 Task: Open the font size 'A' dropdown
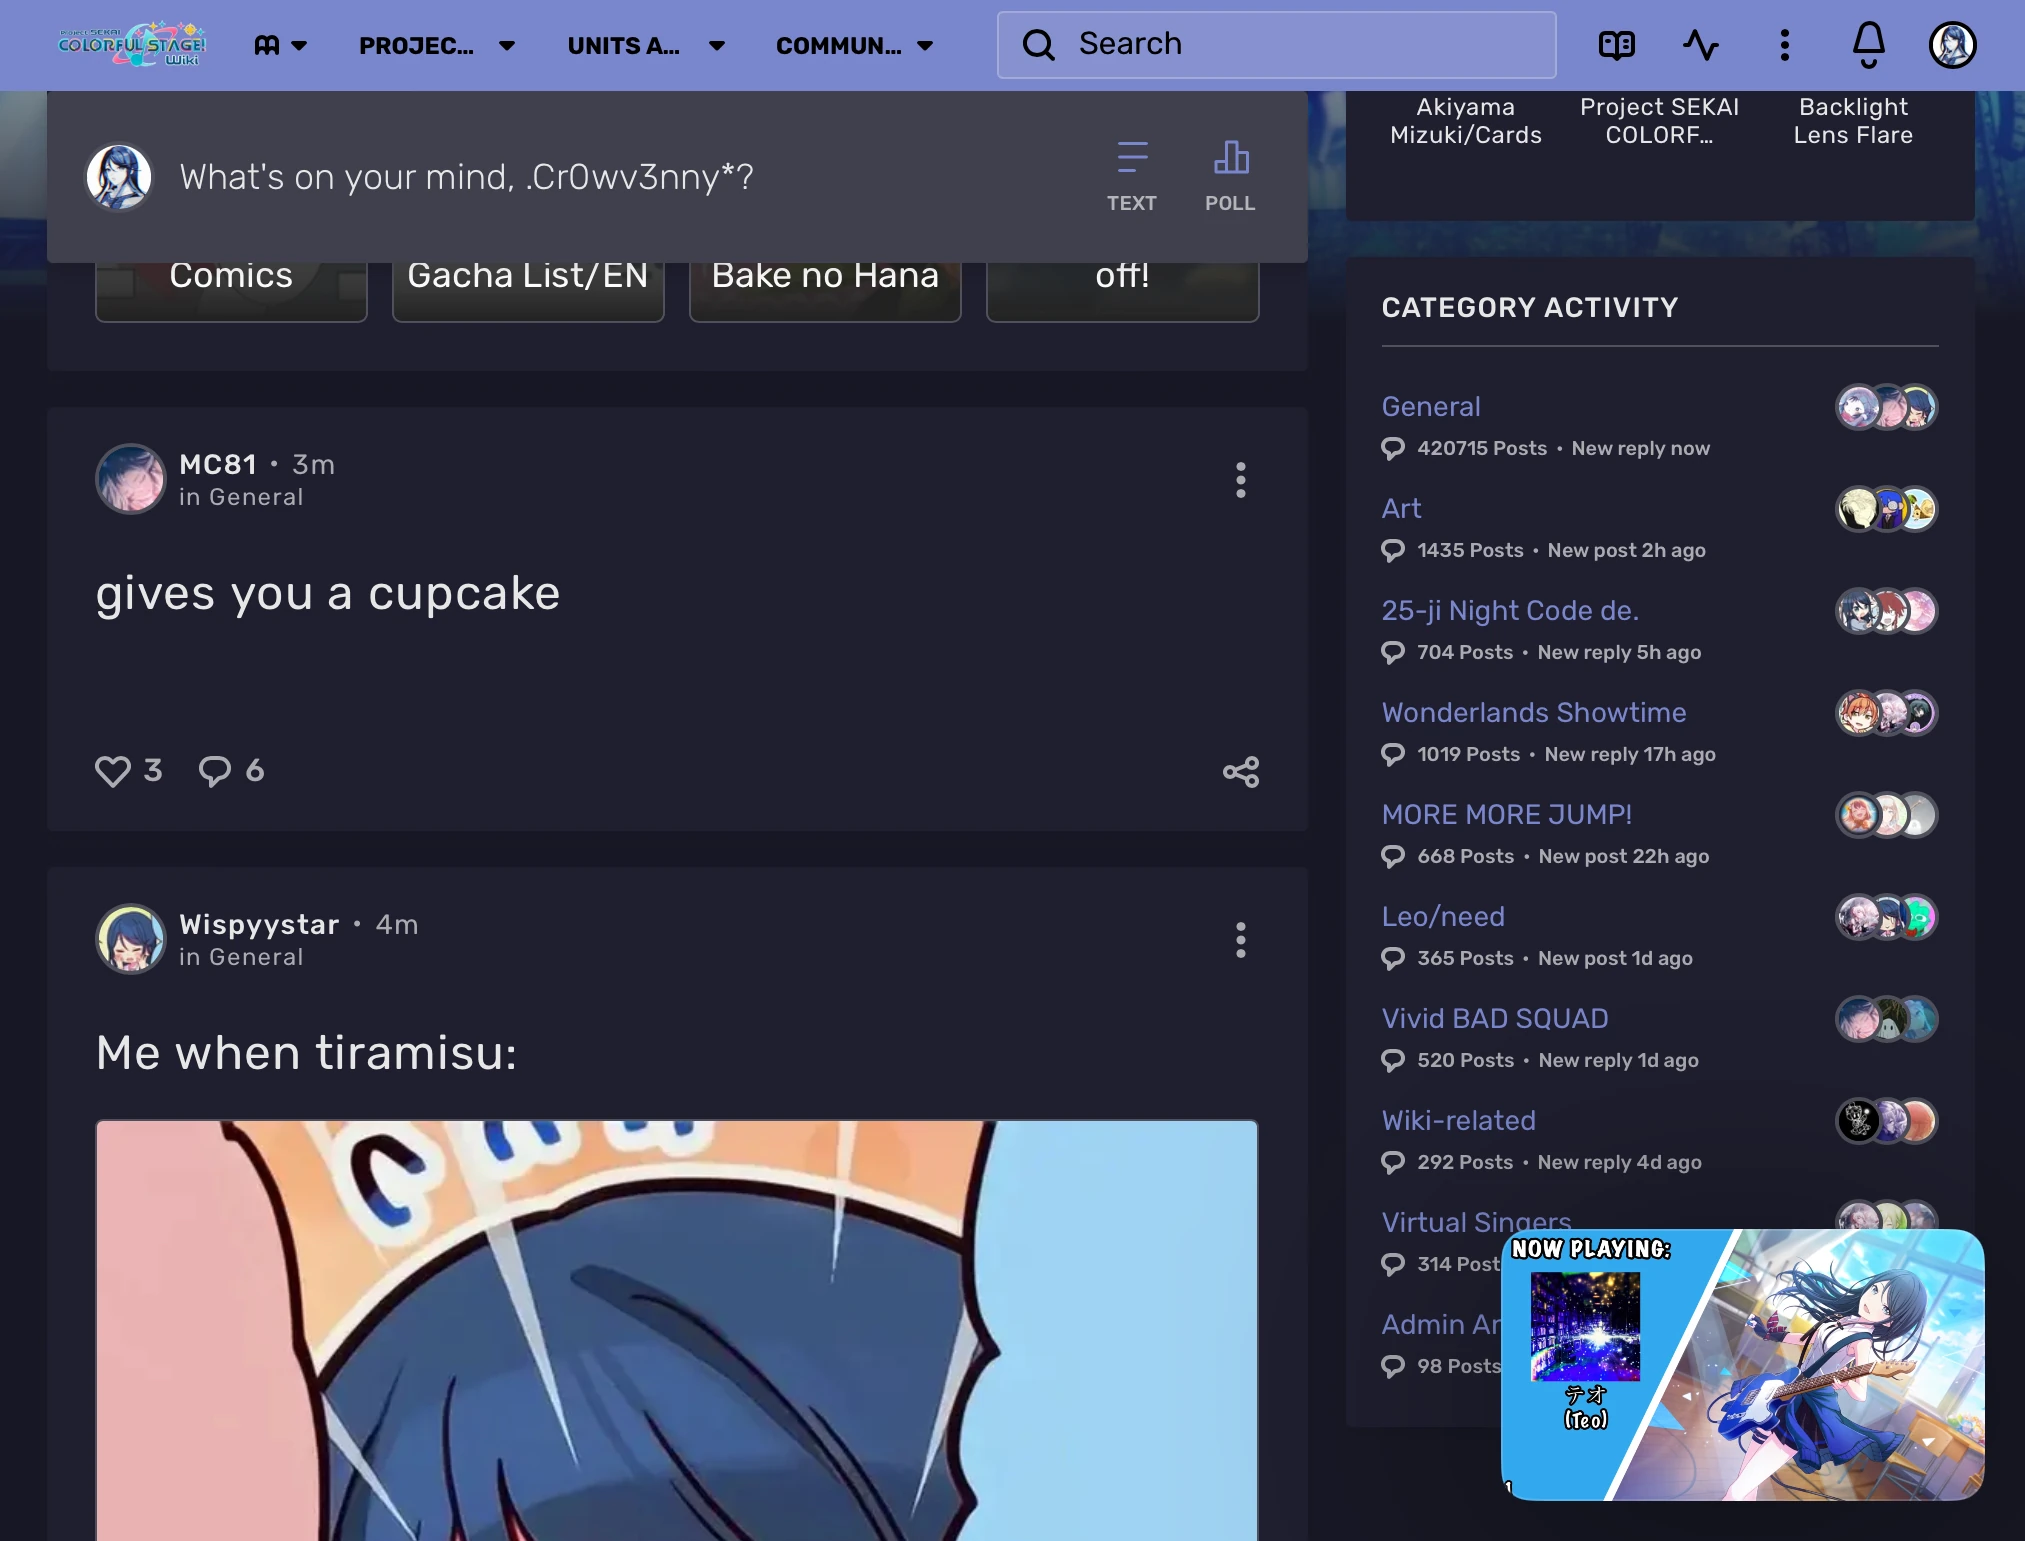pos(281,45)
